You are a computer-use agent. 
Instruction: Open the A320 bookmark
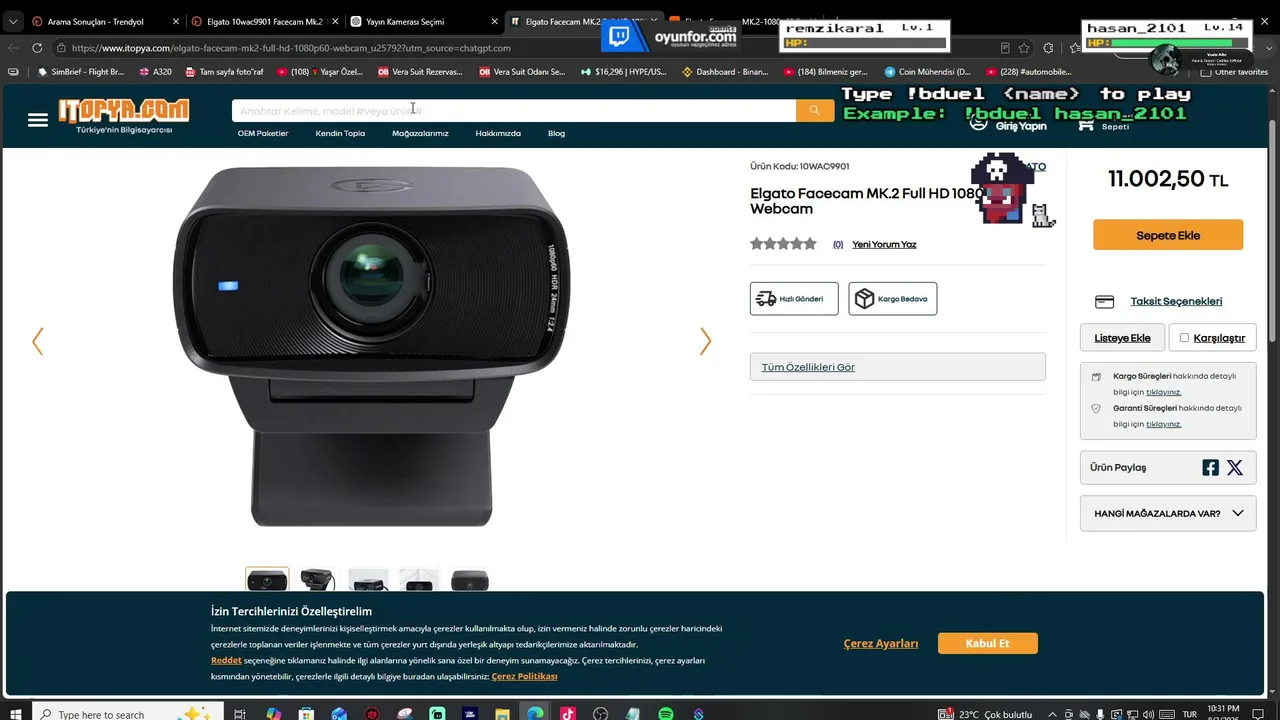pyautogui.click(x=155, y=72)
